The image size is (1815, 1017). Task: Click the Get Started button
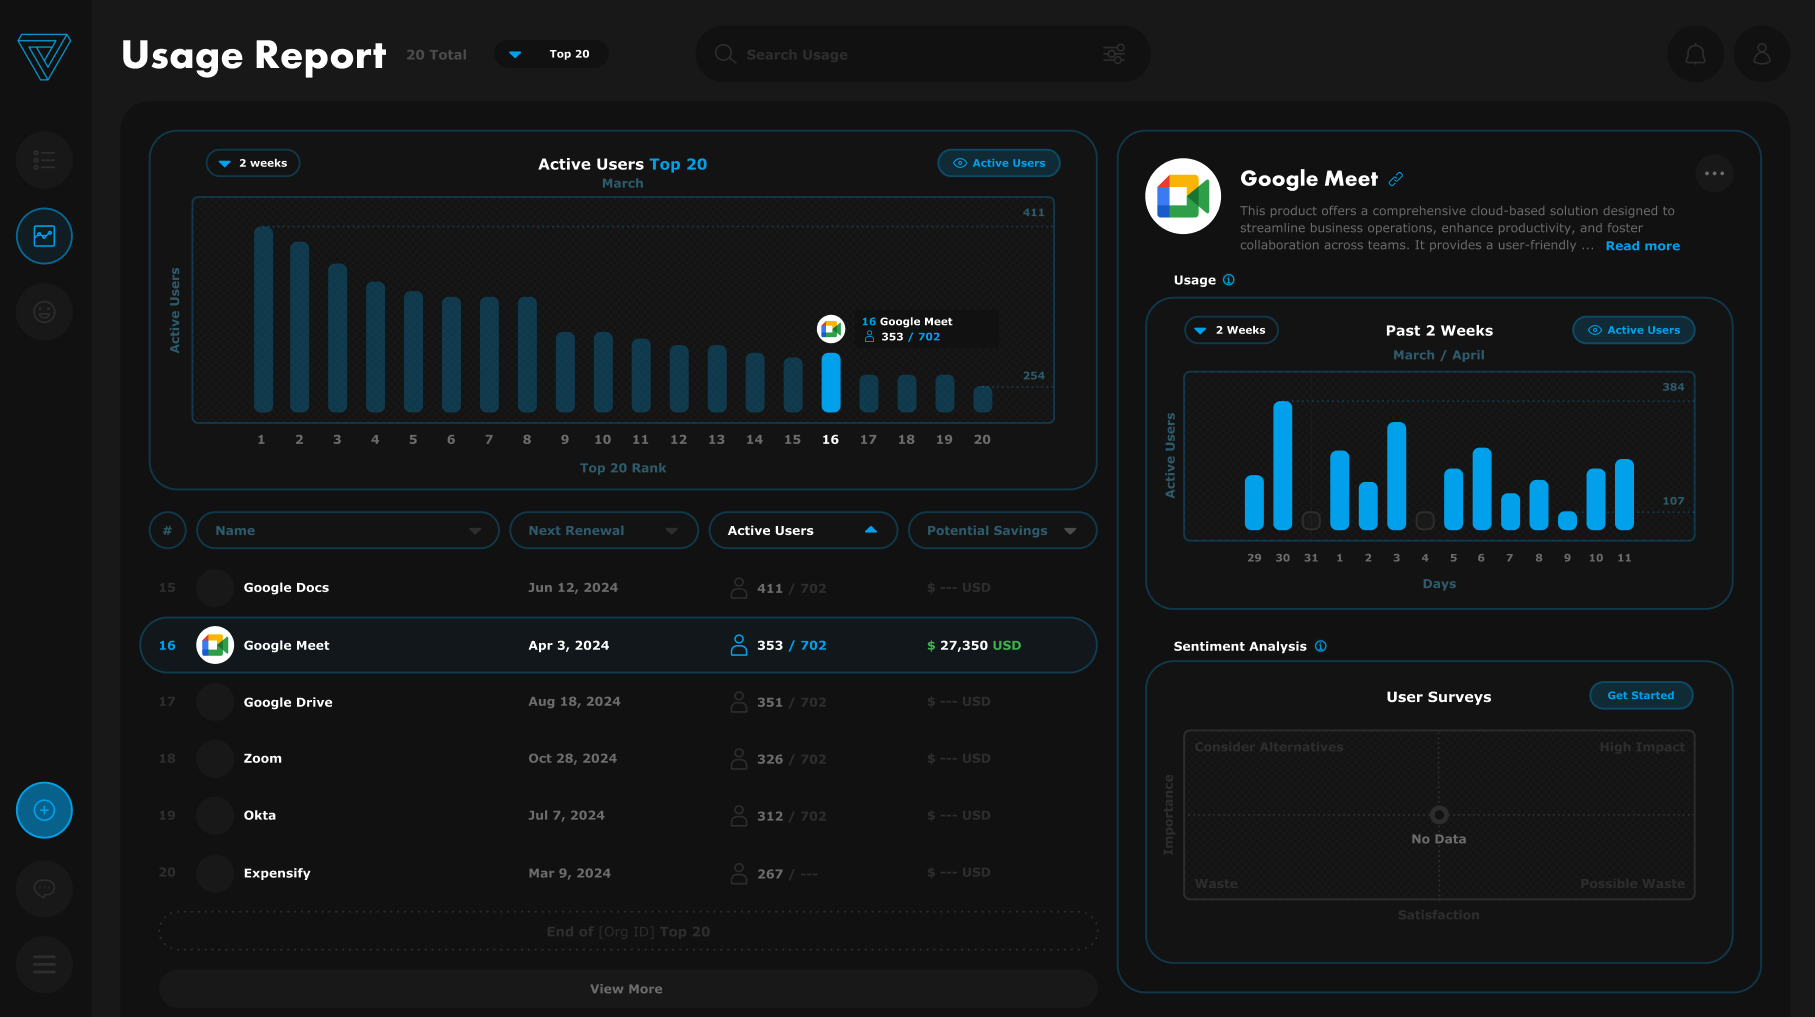point(1641,695)
